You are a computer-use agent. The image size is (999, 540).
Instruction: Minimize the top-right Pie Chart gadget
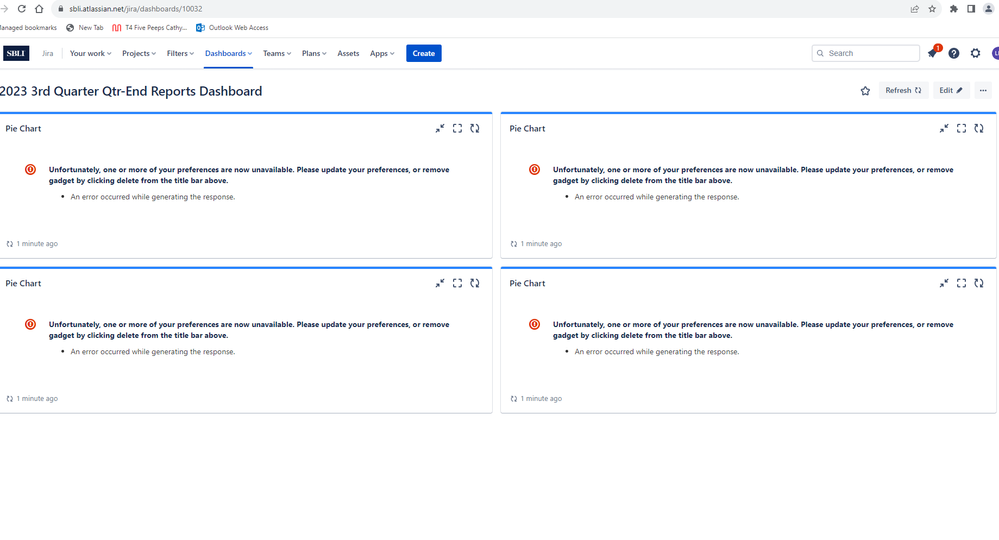point(944,129)
